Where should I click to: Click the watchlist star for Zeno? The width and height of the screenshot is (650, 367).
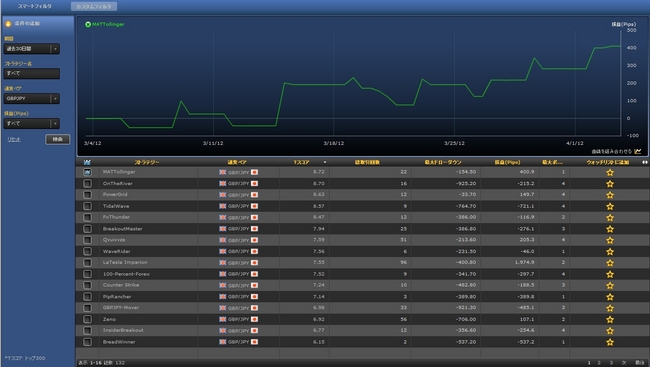pos(610,319)
